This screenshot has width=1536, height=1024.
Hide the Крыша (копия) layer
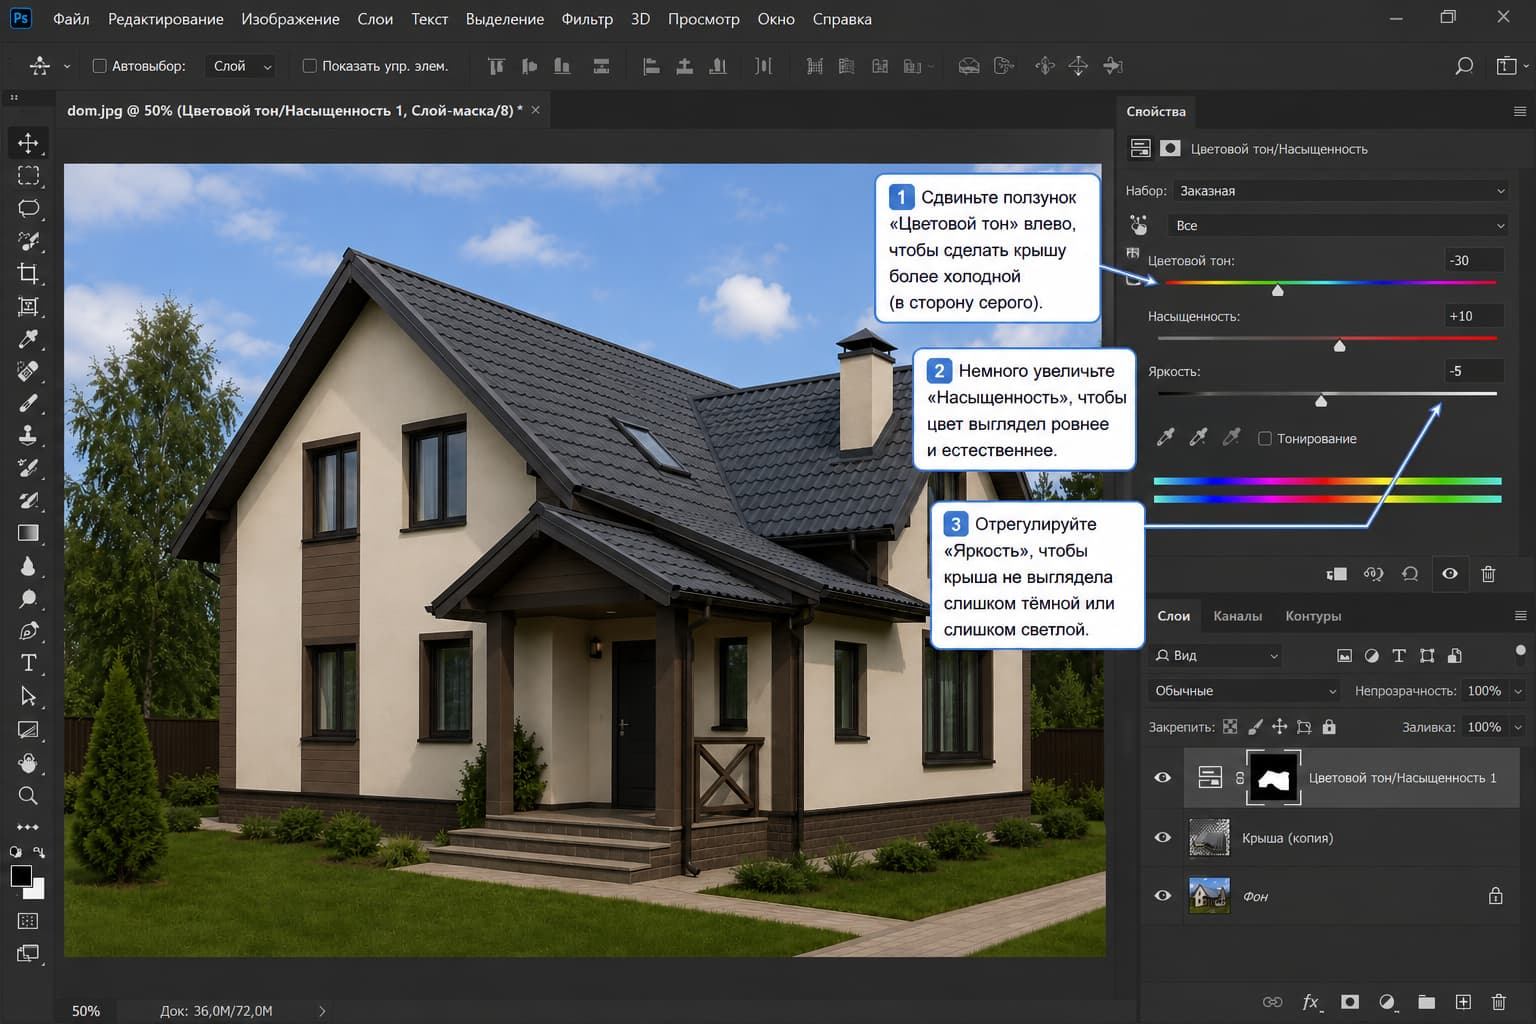[x=1162, y=837]
